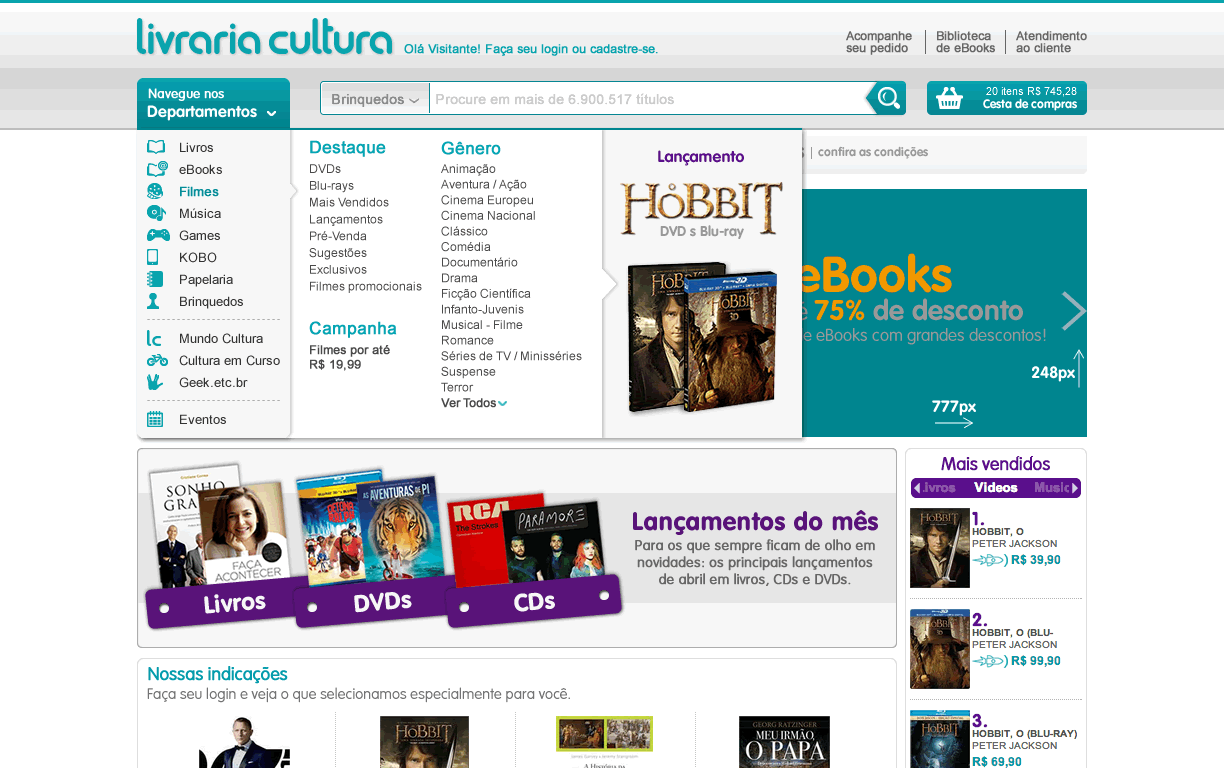
Task: Click the Livraria Cultura logo
Action: click(265, 37)
